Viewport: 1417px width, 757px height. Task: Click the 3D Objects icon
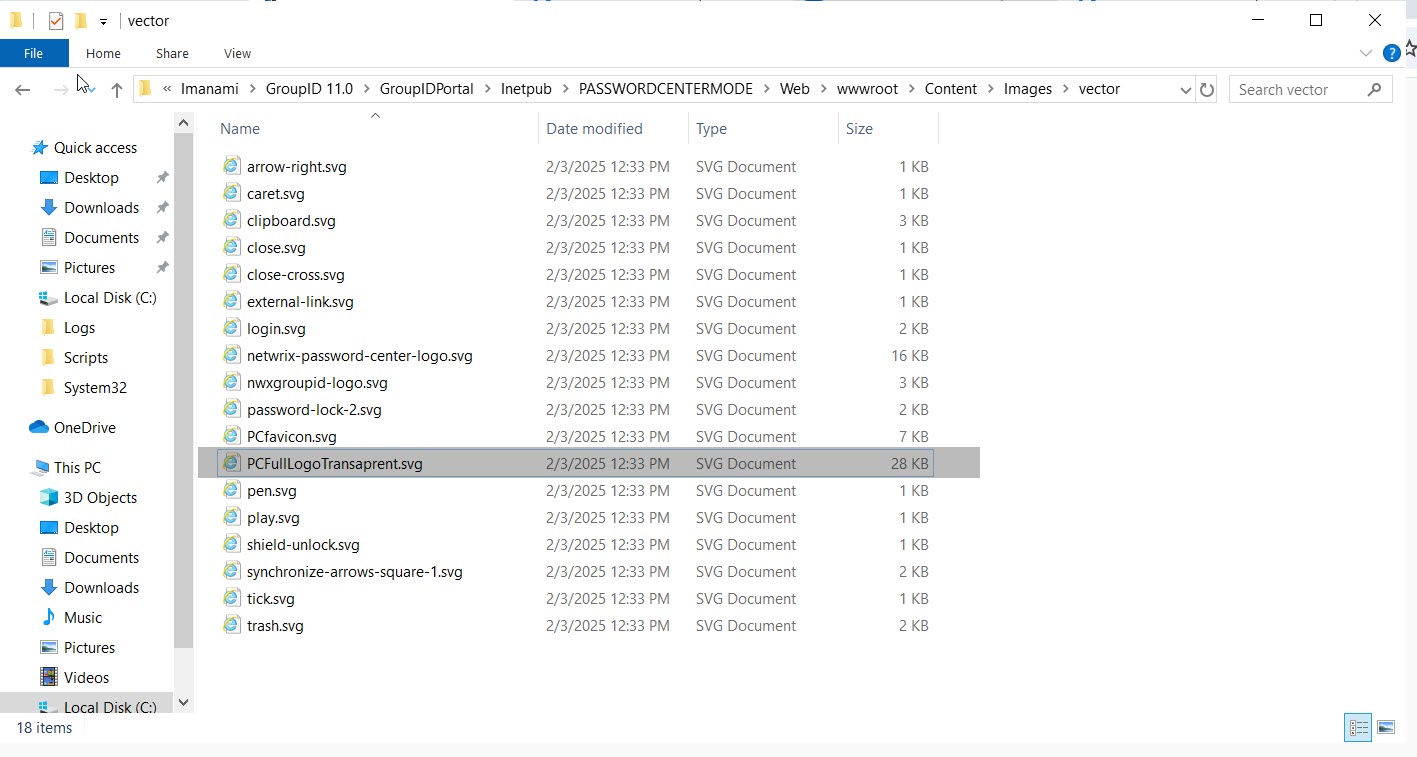coord(48,497)
